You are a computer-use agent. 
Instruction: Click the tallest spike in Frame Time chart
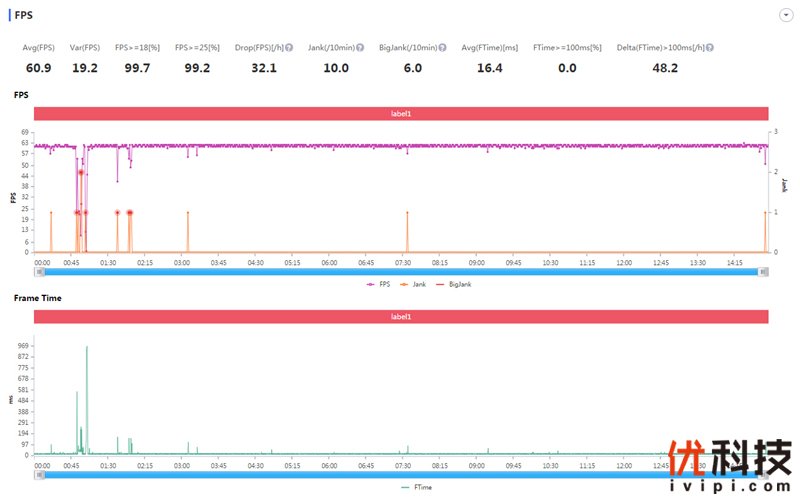point(87,348)
